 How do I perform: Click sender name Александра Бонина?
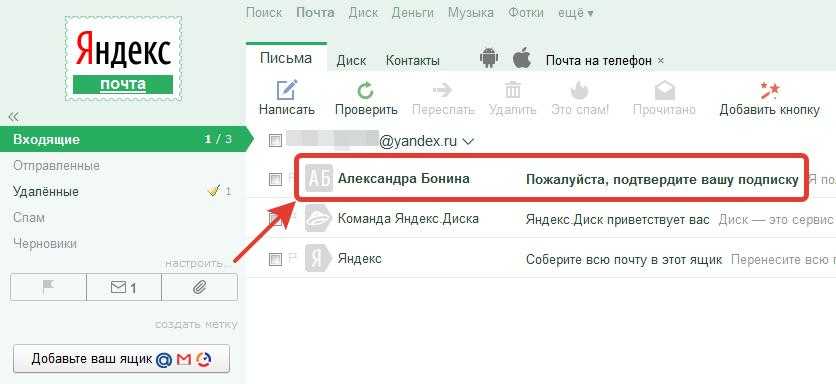pos(404,179)
